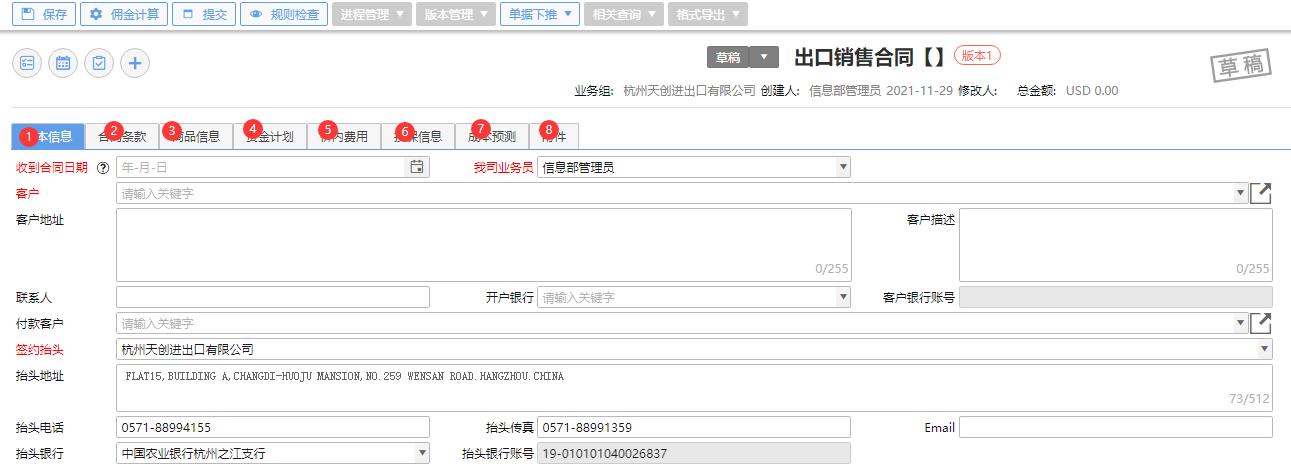Click the 联系人 input field

(273, 297)
